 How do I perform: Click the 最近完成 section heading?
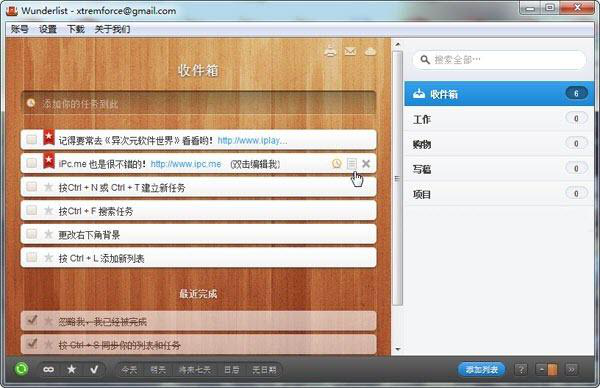[x=198, y=294]
